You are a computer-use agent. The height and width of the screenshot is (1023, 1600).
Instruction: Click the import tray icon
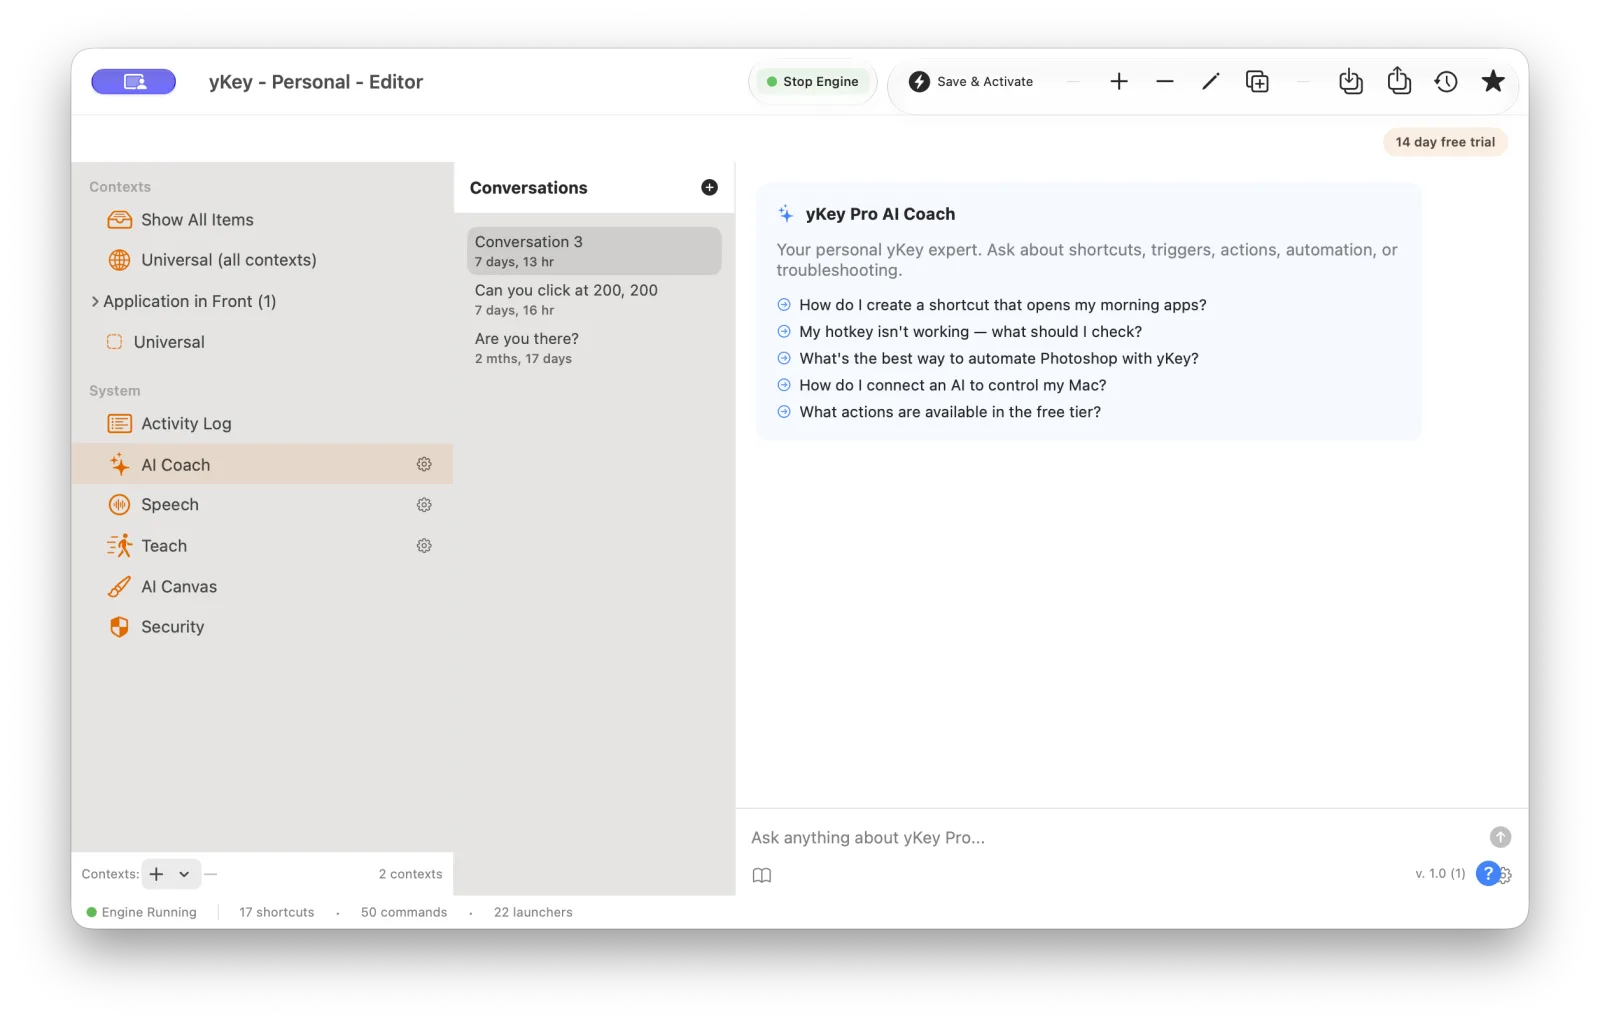coord(1351,82)
